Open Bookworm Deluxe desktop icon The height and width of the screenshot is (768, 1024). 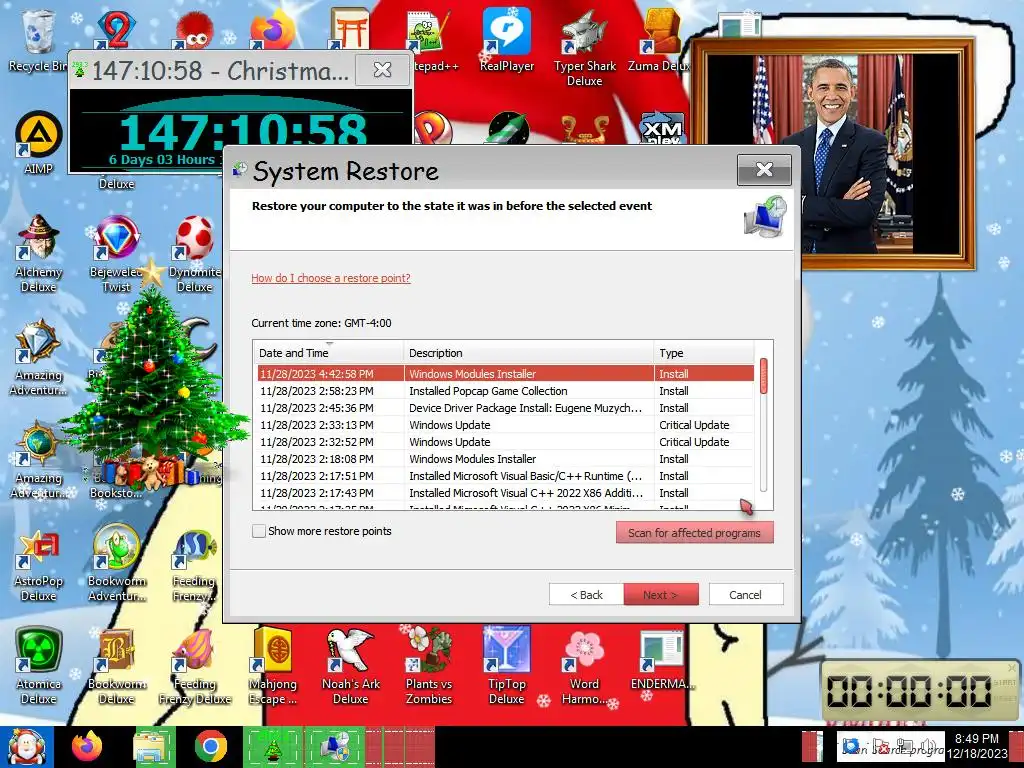[116, 666]
